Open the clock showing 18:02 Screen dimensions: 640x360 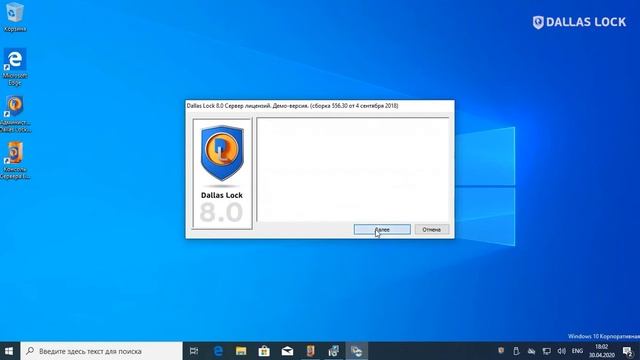tap(602, 351)
